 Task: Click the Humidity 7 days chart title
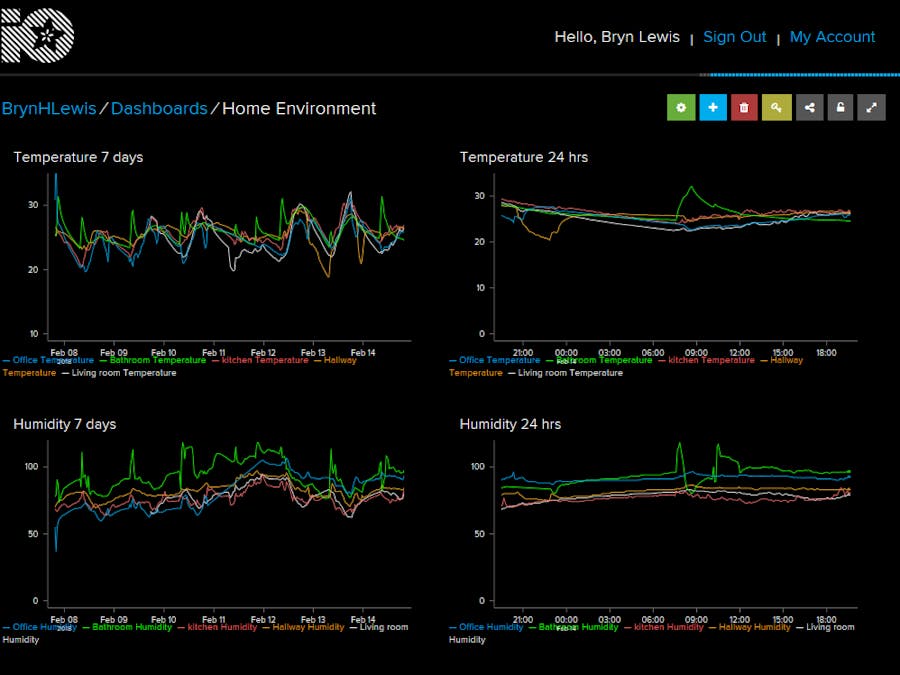[64, 424]
